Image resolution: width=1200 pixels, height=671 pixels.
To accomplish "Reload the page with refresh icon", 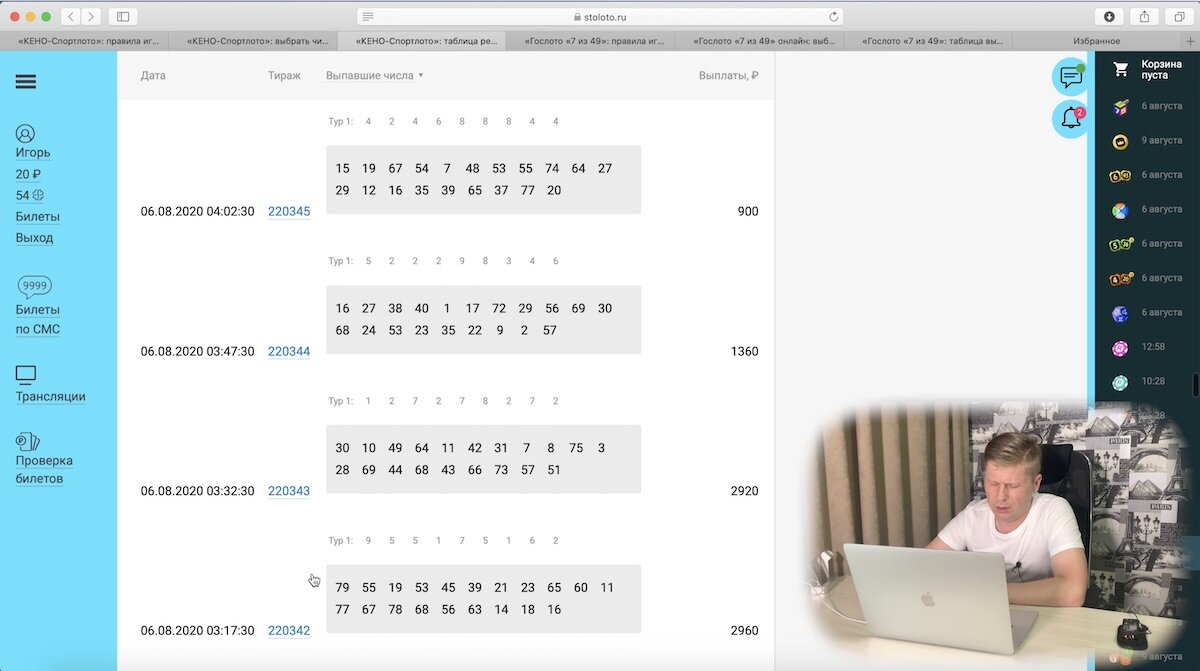I will 833,16.
